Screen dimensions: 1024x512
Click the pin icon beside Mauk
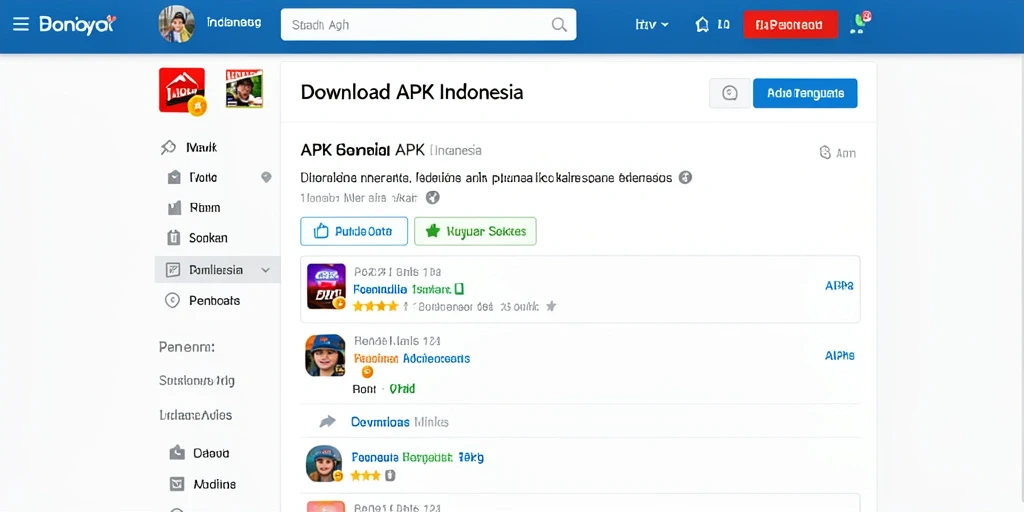point(168,148)
